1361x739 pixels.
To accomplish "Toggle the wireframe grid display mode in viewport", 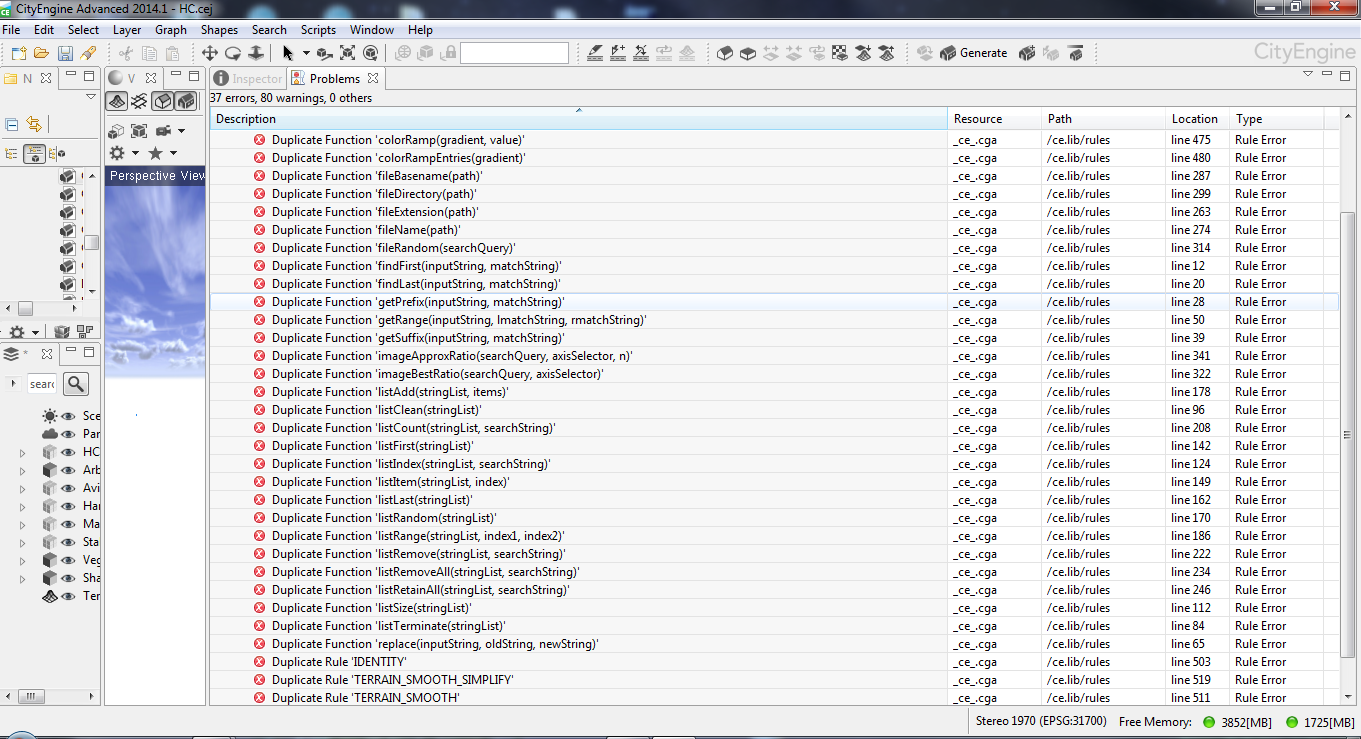I will coord(139,101).
